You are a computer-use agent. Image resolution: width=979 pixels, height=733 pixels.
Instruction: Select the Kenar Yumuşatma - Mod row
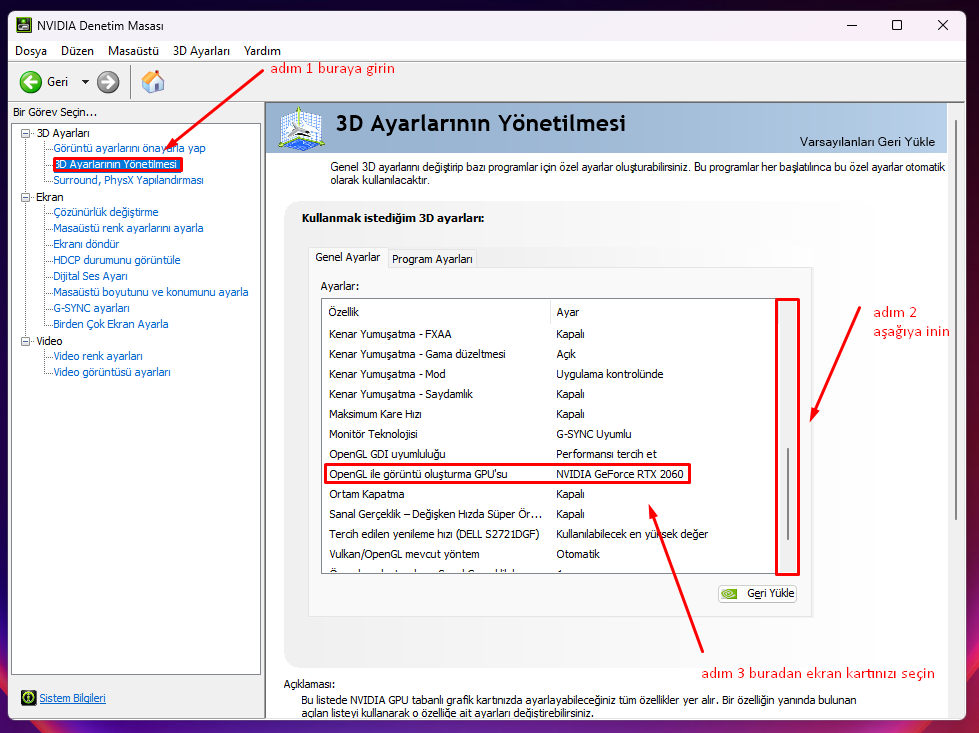[x=549, y=374]
